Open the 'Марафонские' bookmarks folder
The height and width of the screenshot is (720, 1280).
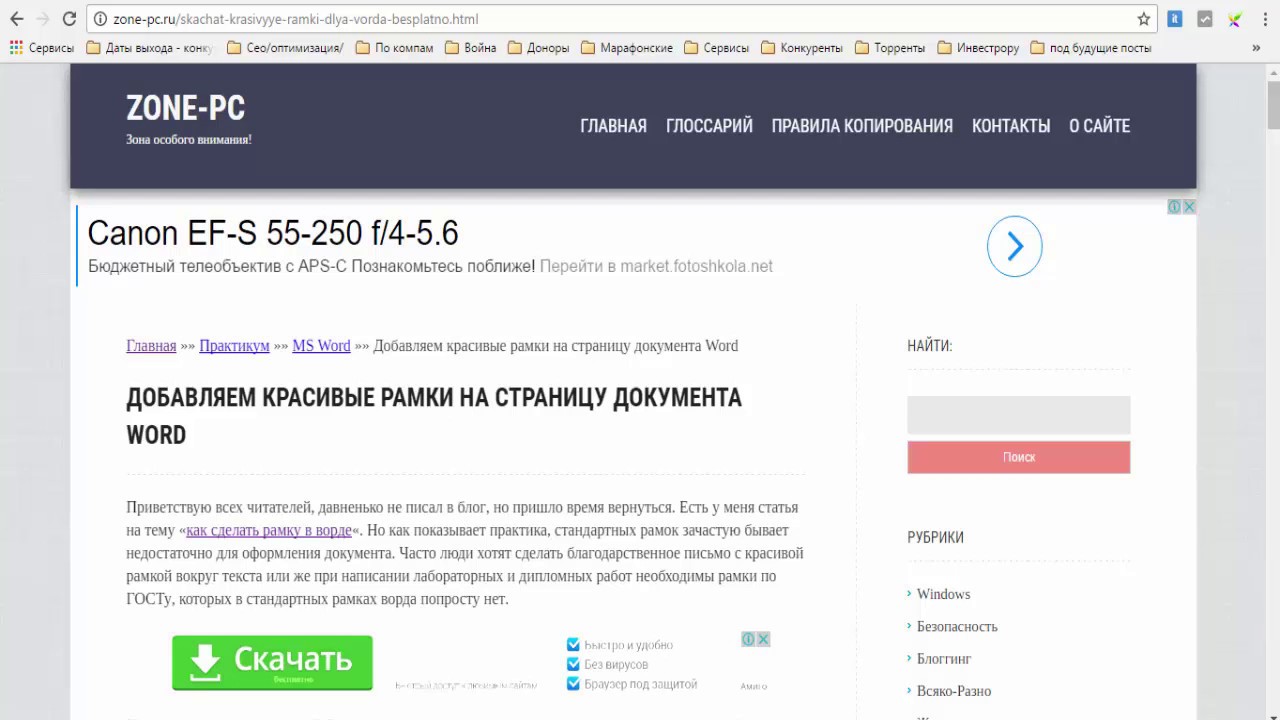coord(627,47)
